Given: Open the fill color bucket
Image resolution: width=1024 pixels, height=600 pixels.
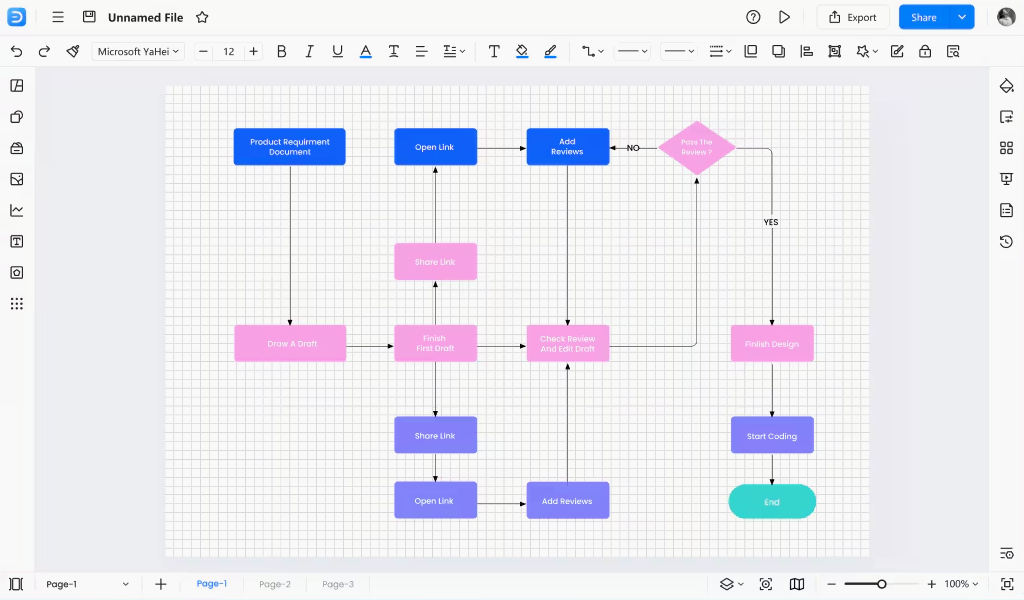Looking at the screenshot, I should tap(522, 52).
